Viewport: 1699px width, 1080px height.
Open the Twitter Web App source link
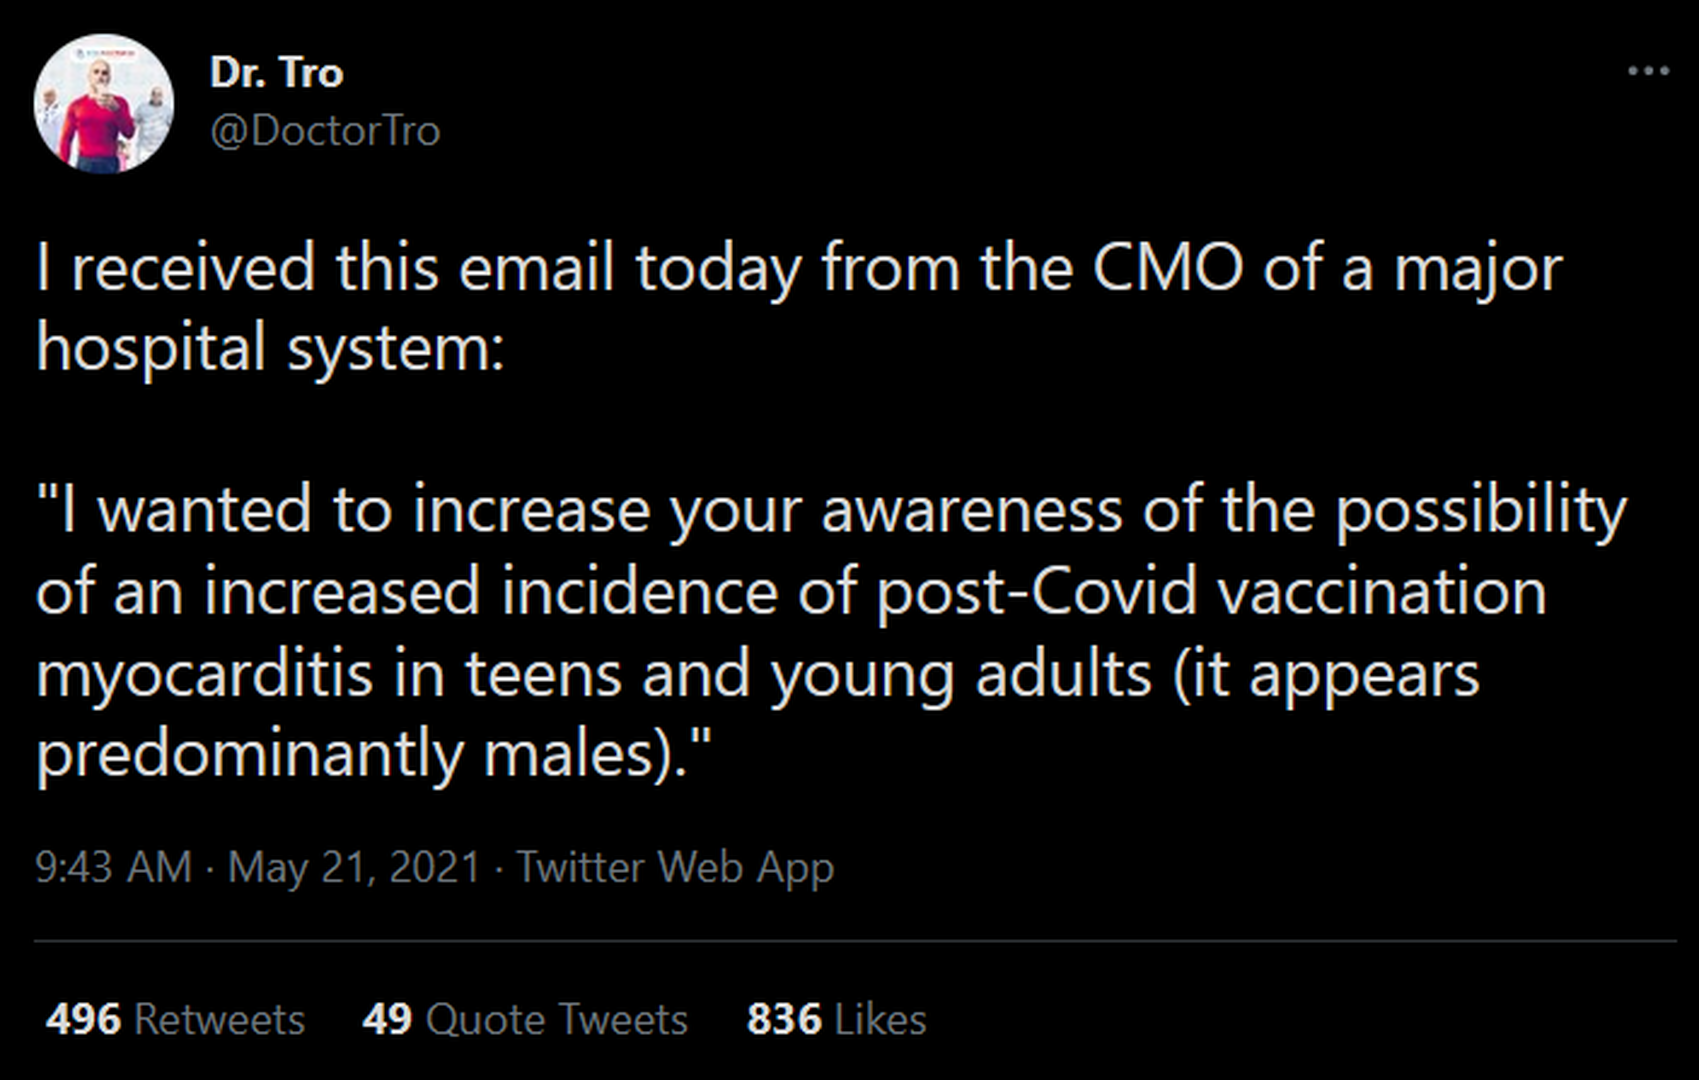coord(675,867)
